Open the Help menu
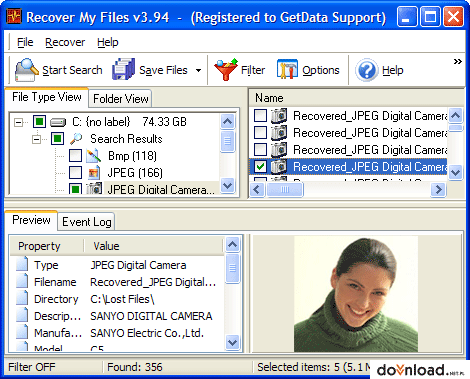This screenshot has height=379, width=470. pyautogui.click(x=108, y=42)
